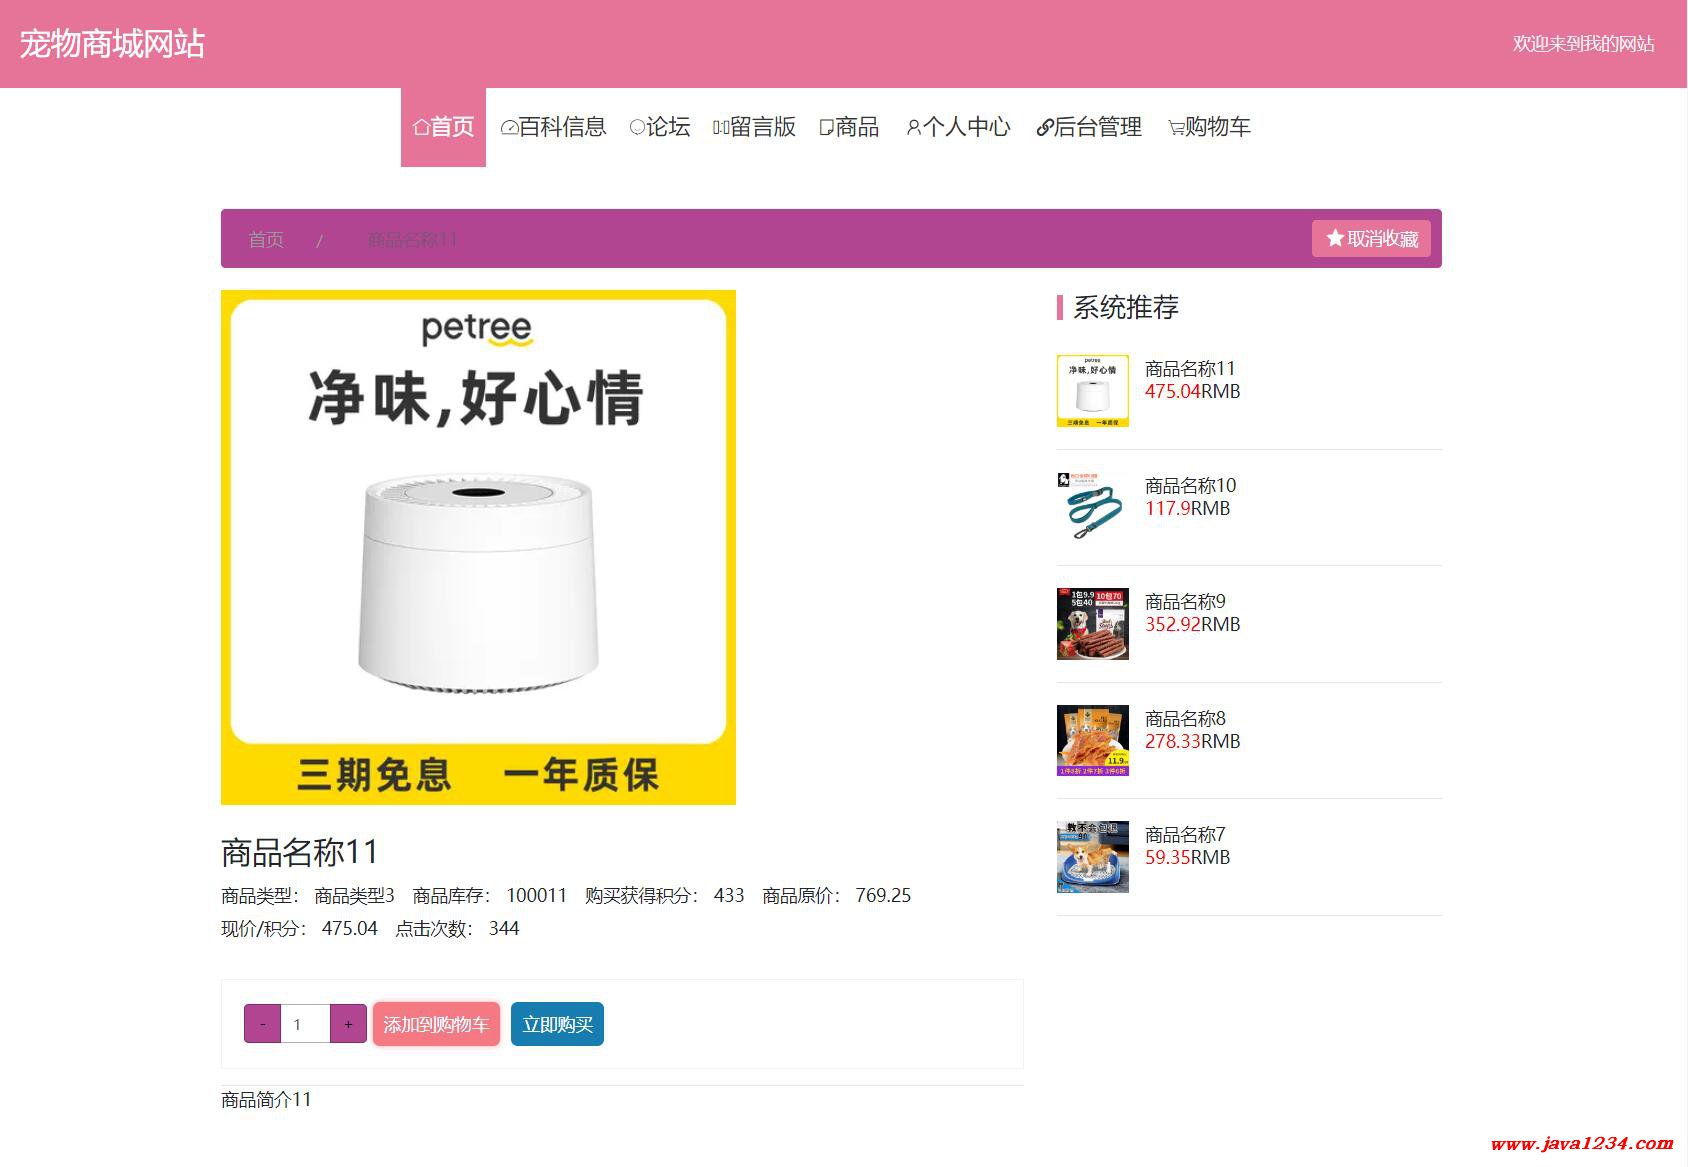Open the 后台管理 menu item
This screenshot has width=1688, height=1167.
coord(1089,127)
